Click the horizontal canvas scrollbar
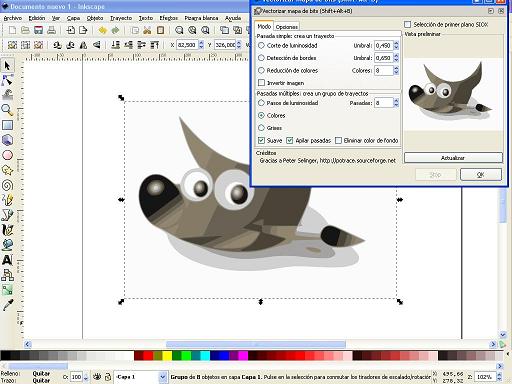The height and width of the screenshot is (384, 512). click(x=256, y=344)
